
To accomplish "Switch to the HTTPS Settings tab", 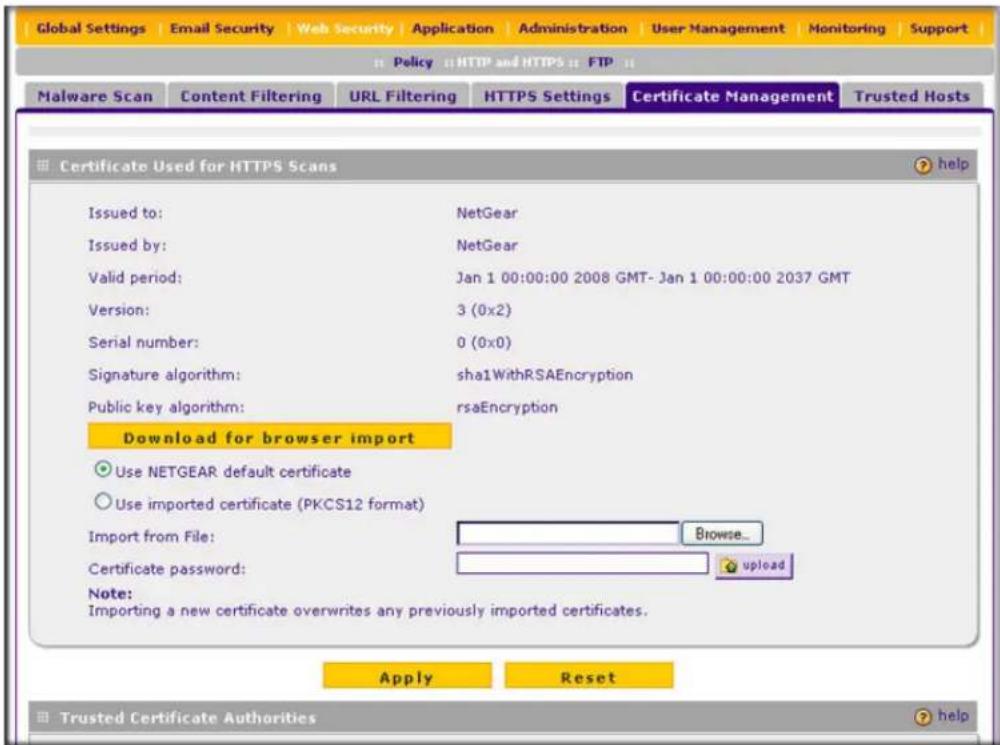I will point(547,96).
